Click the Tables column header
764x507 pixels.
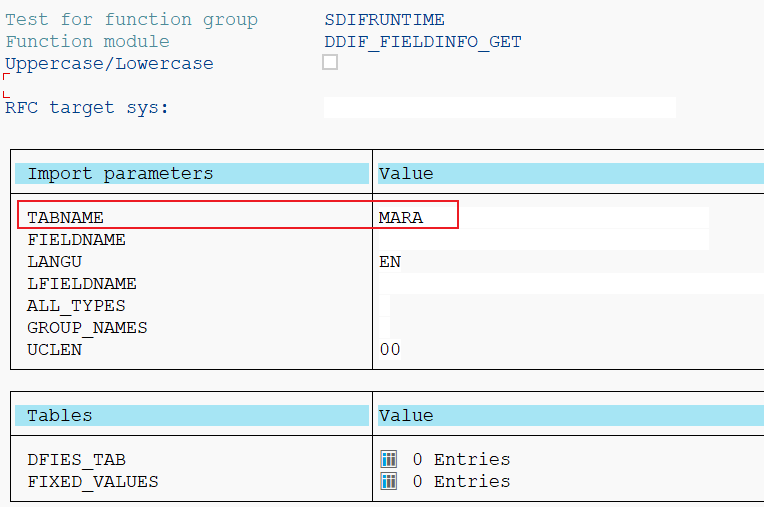pyautogui.click(x=192, y=415)
